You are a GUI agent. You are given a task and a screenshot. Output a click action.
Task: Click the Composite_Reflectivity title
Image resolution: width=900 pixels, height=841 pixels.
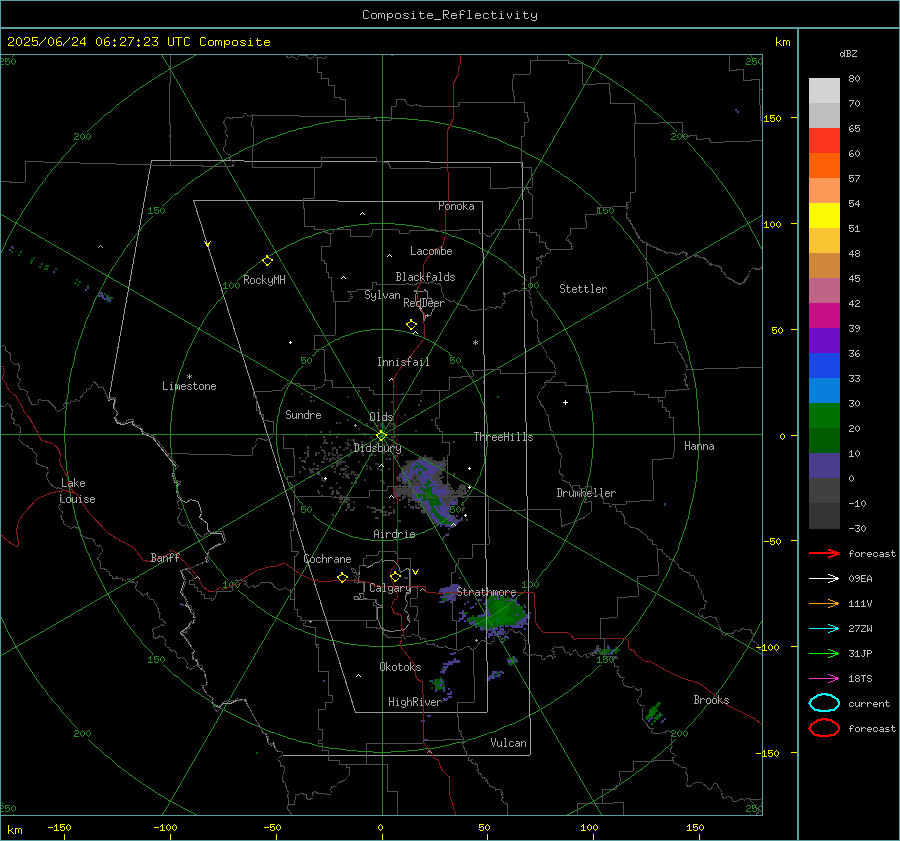coord(450,15)
